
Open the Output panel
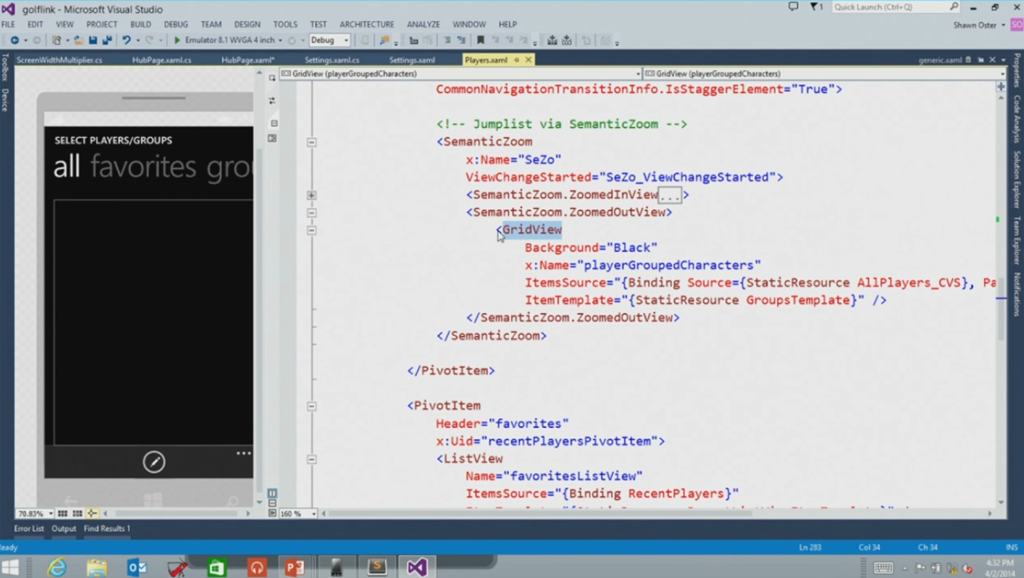pyautogui.click(x=64, y=528)
